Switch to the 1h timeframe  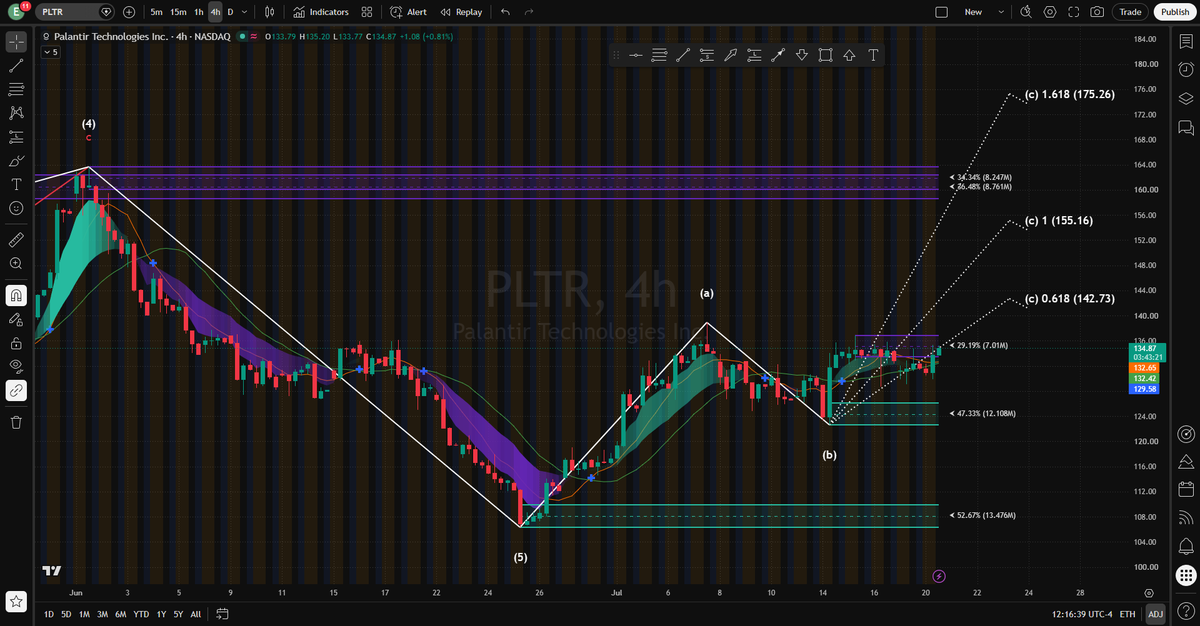tap(199, 12)
